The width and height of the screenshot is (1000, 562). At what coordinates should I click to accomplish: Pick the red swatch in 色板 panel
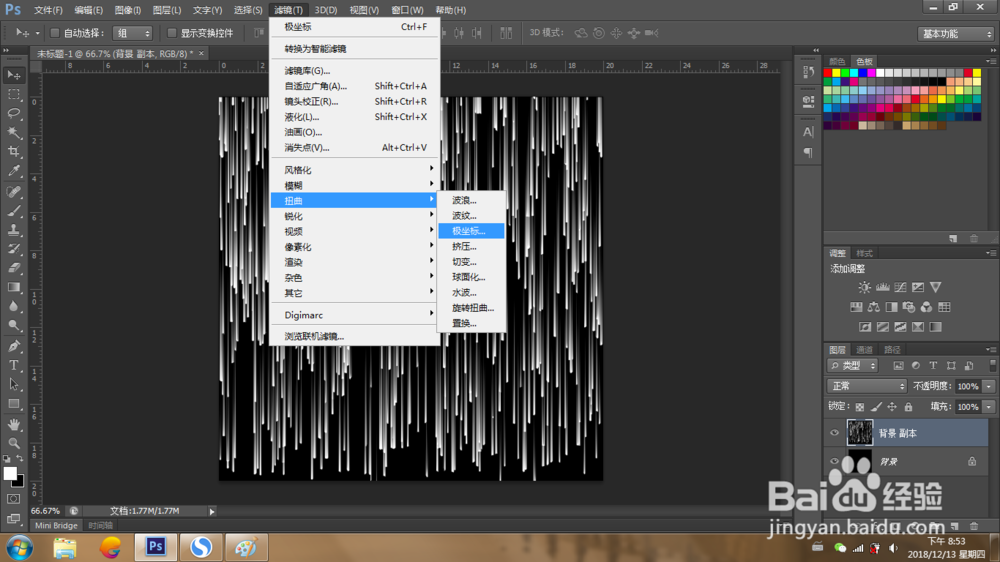[828, 73]
